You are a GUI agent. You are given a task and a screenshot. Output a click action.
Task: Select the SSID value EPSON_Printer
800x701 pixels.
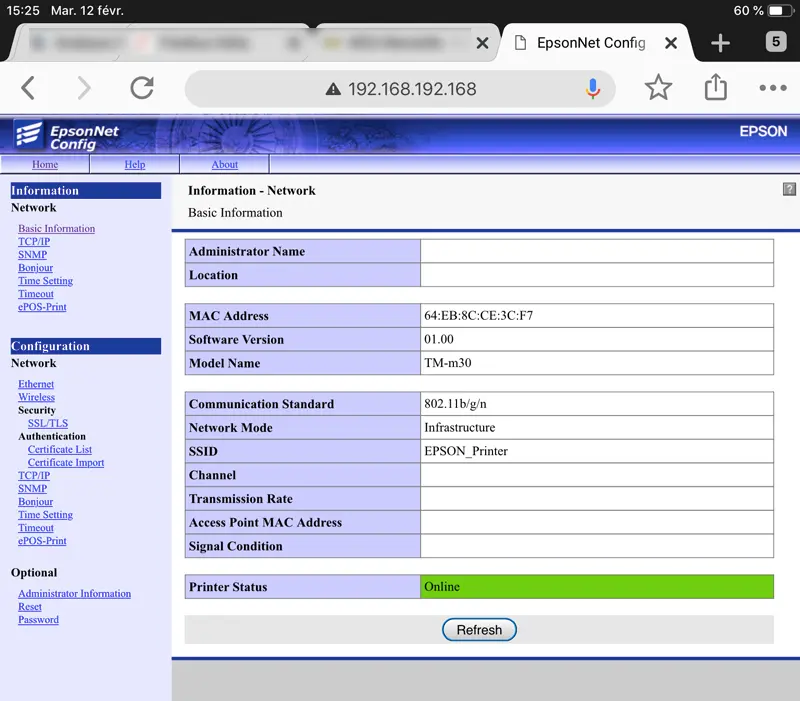[466, 451]
